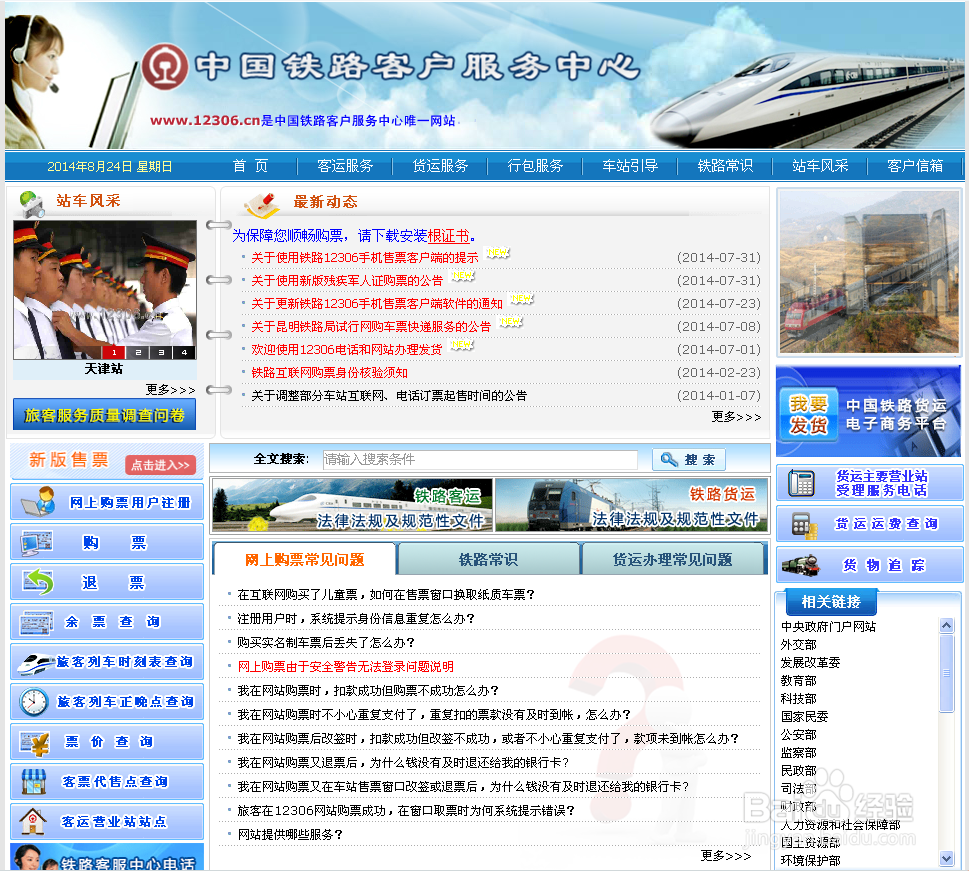Open the 行包服务 menu

(535, 166)
